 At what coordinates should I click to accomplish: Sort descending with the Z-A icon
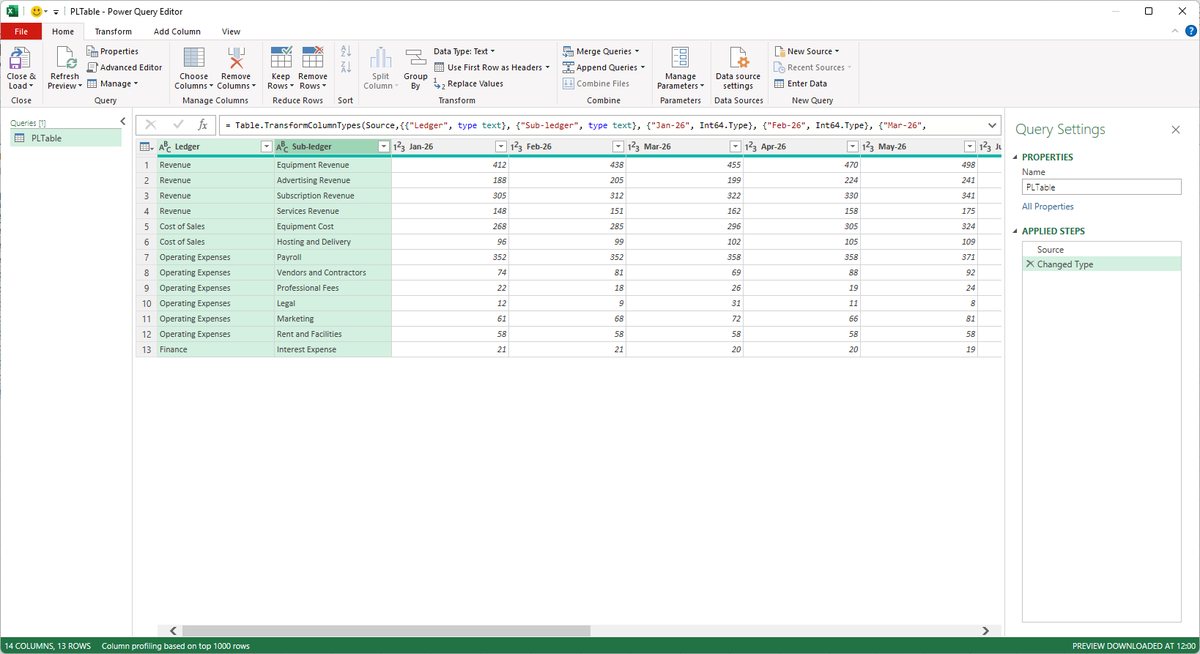[x=346, y=67]
